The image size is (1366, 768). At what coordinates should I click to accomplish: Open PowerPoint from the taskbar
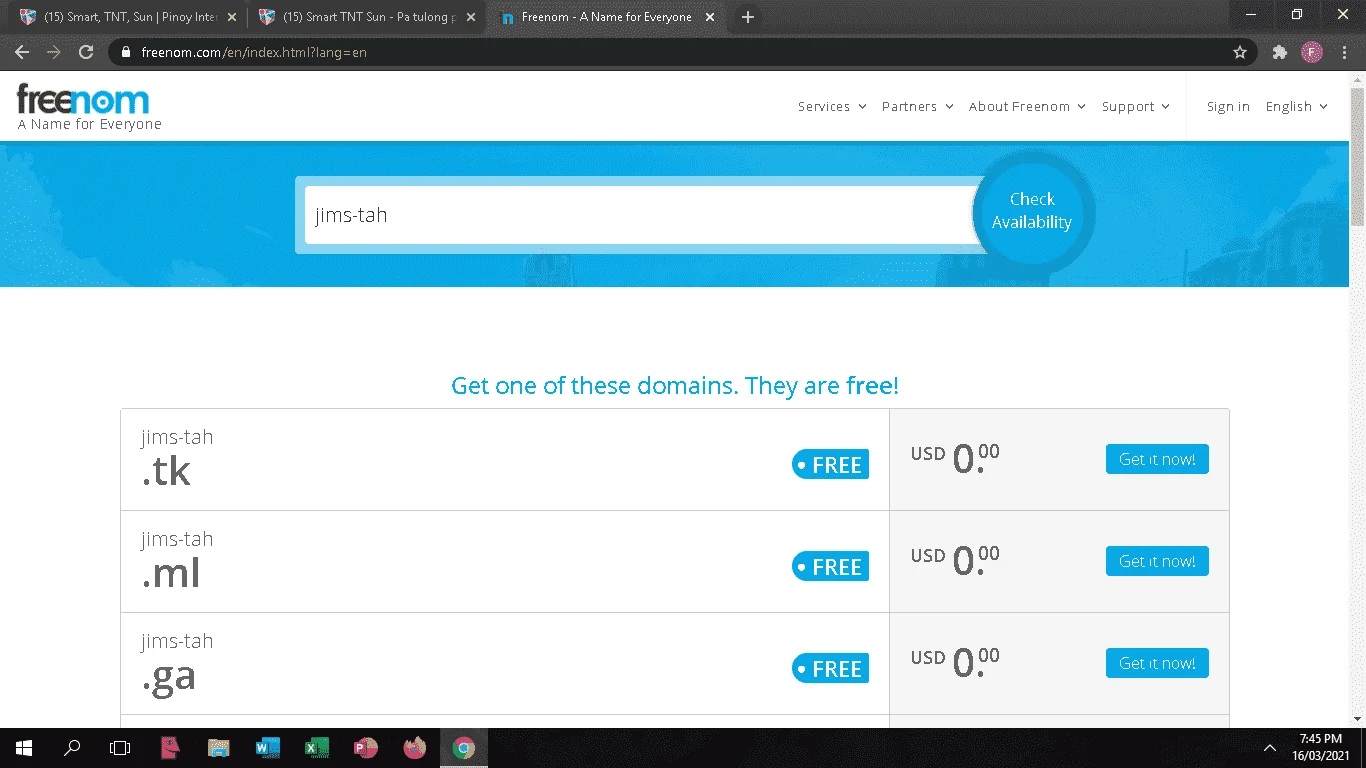point(365,747)
